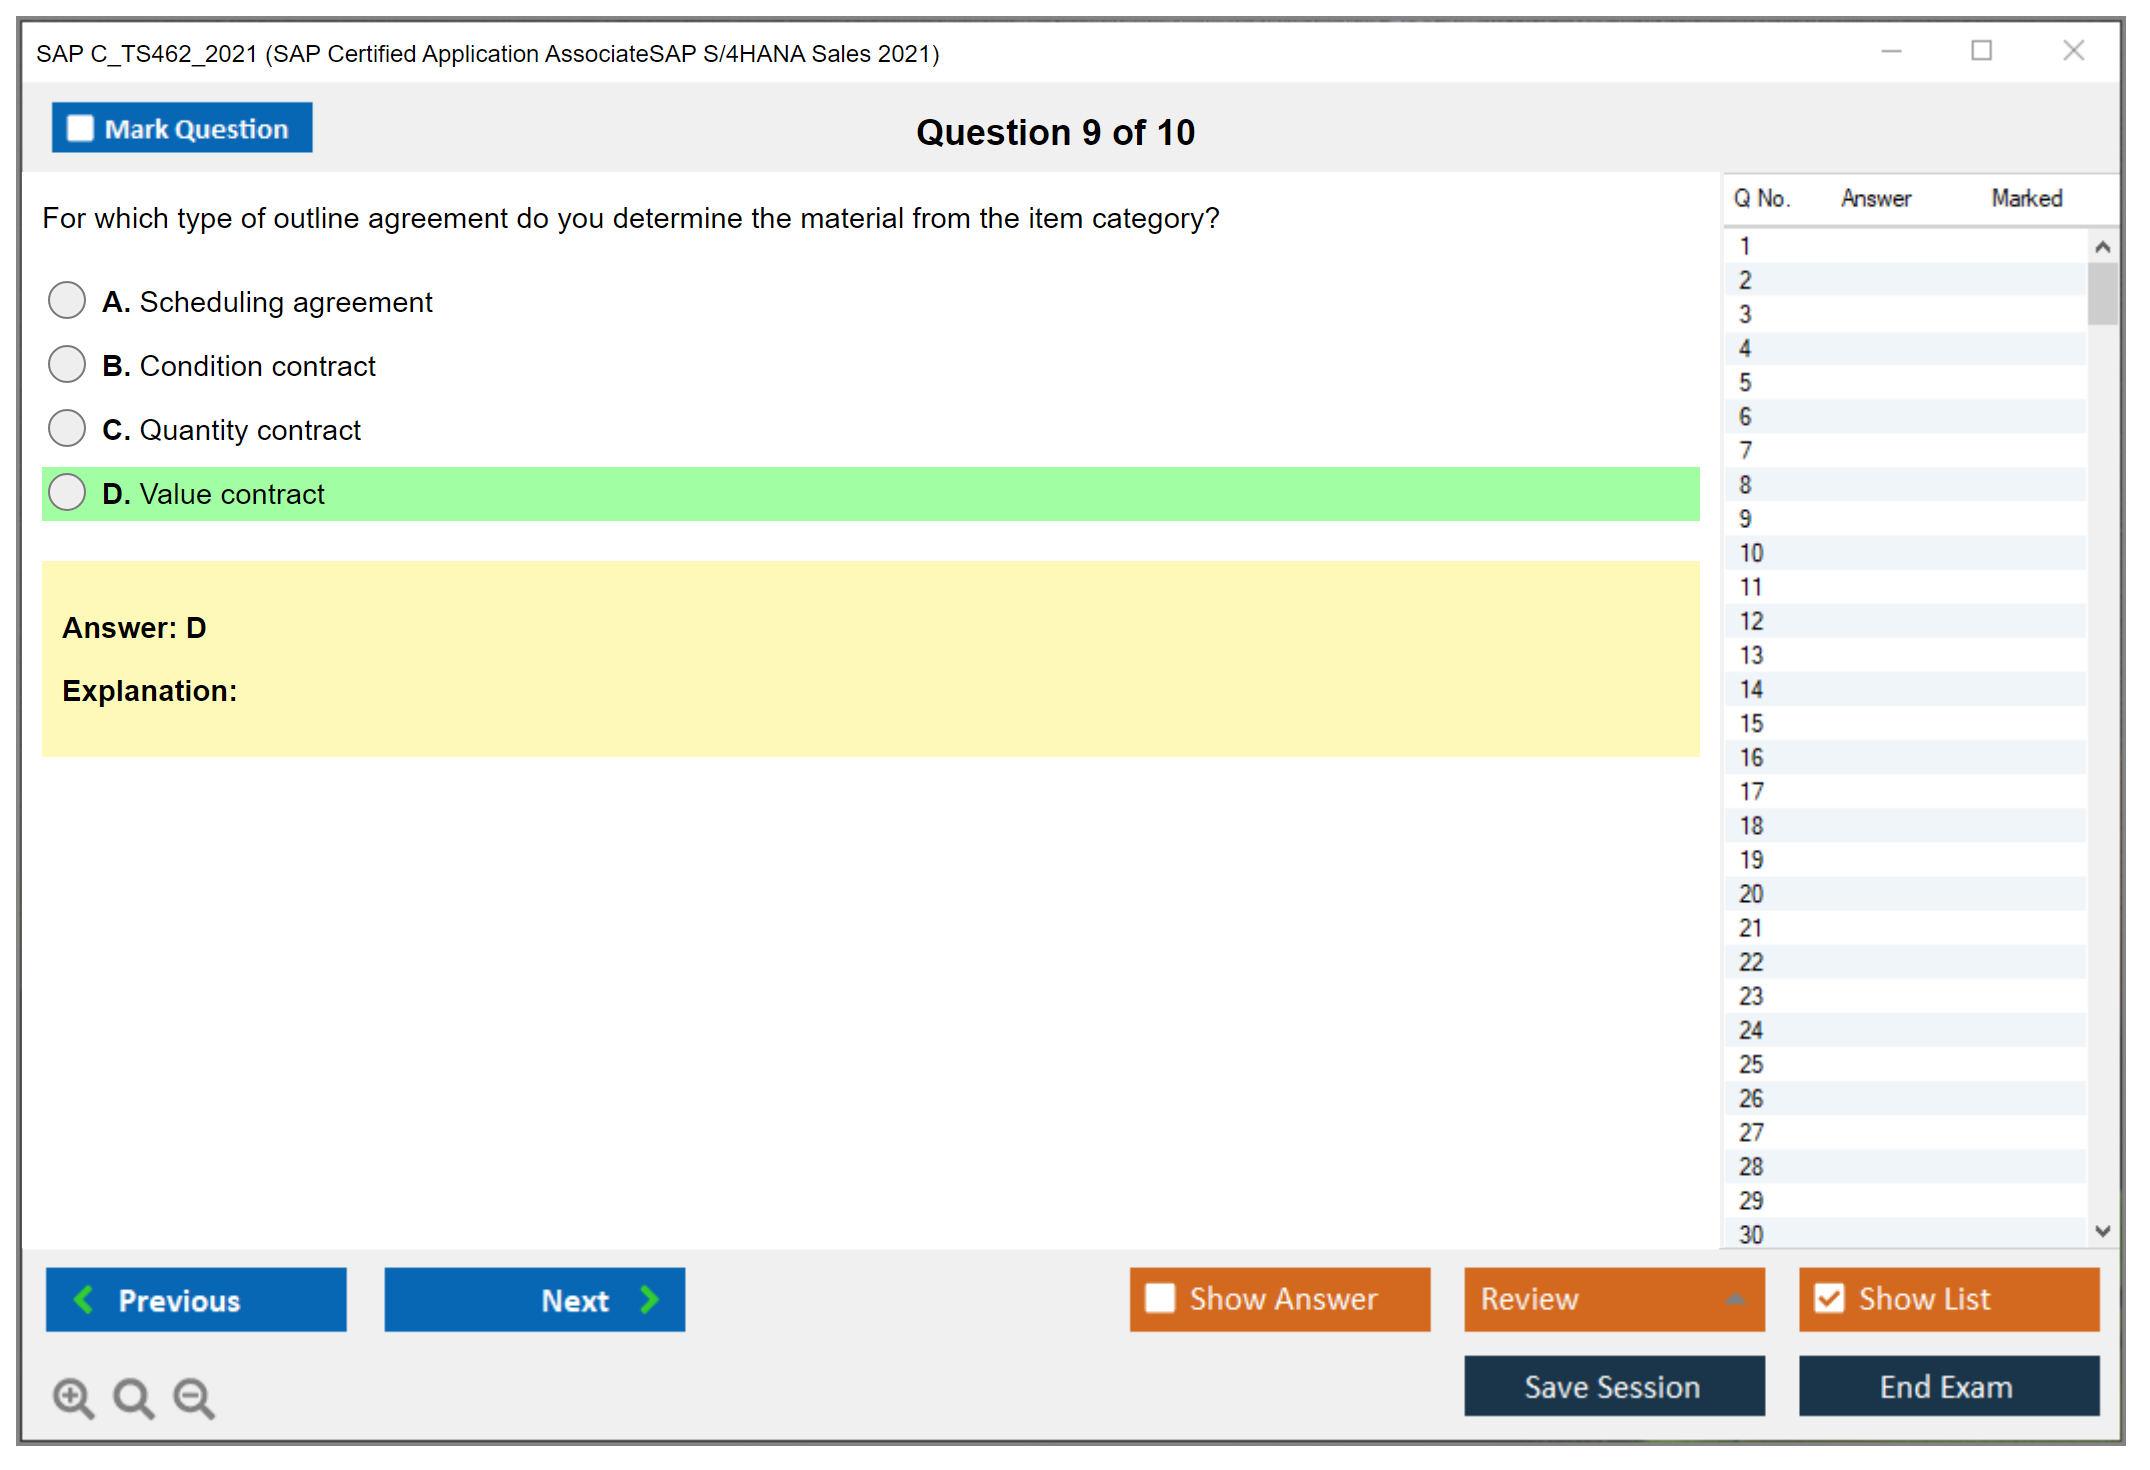The height and width of the screenshot is (1470, 2150).
Task: Jump to question 10 in the list
Action: 1752,553
